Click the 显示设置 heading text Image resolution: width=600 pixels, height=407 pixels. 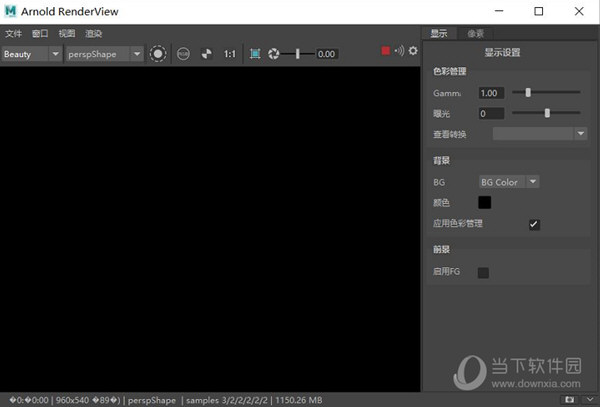pos(502,52)
